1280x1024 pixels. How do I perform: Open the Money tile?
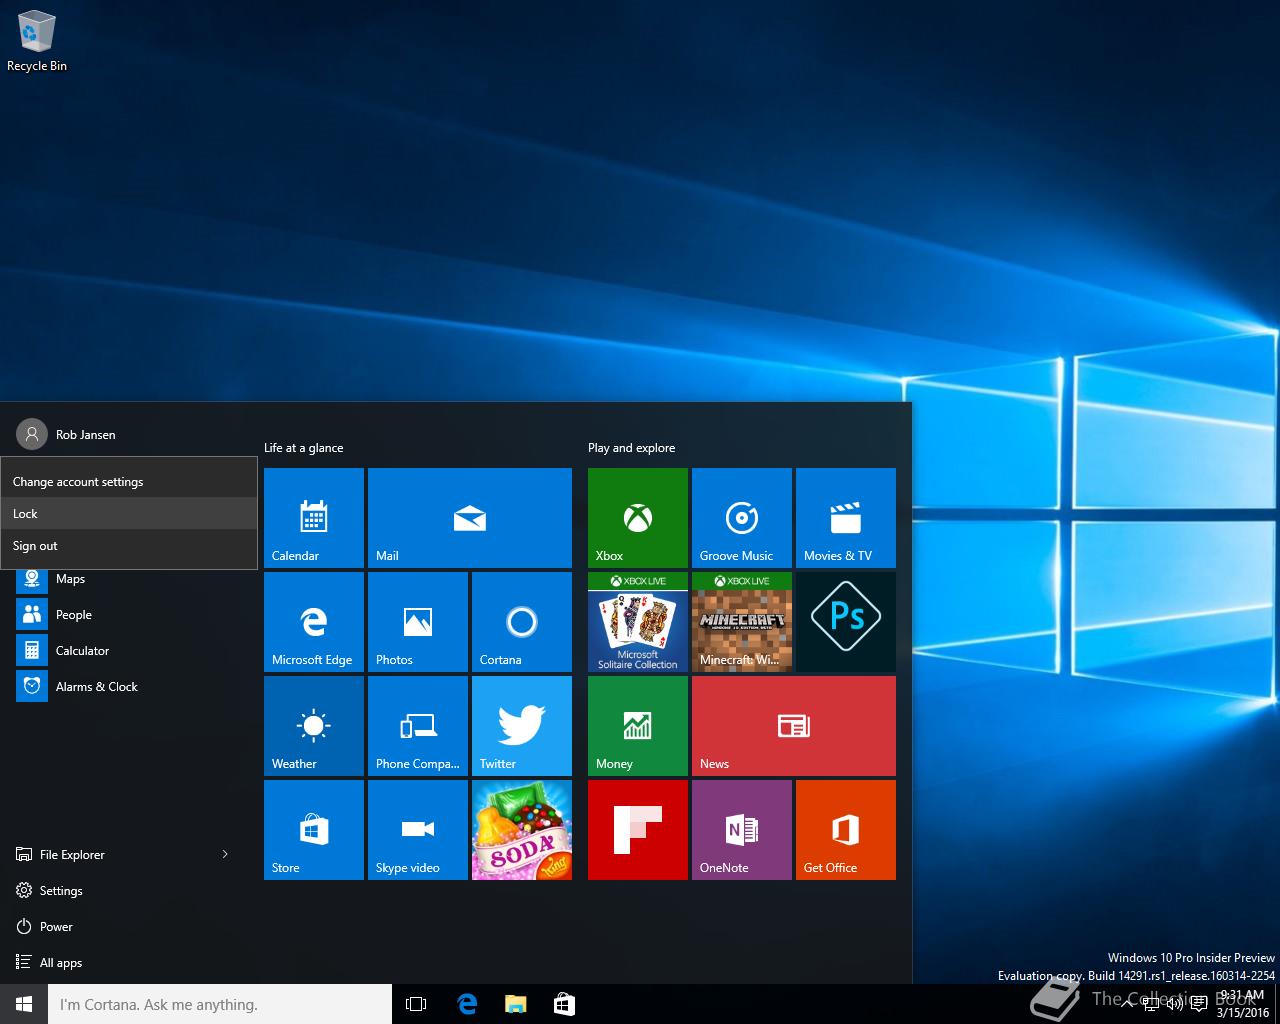click(638, 726)
